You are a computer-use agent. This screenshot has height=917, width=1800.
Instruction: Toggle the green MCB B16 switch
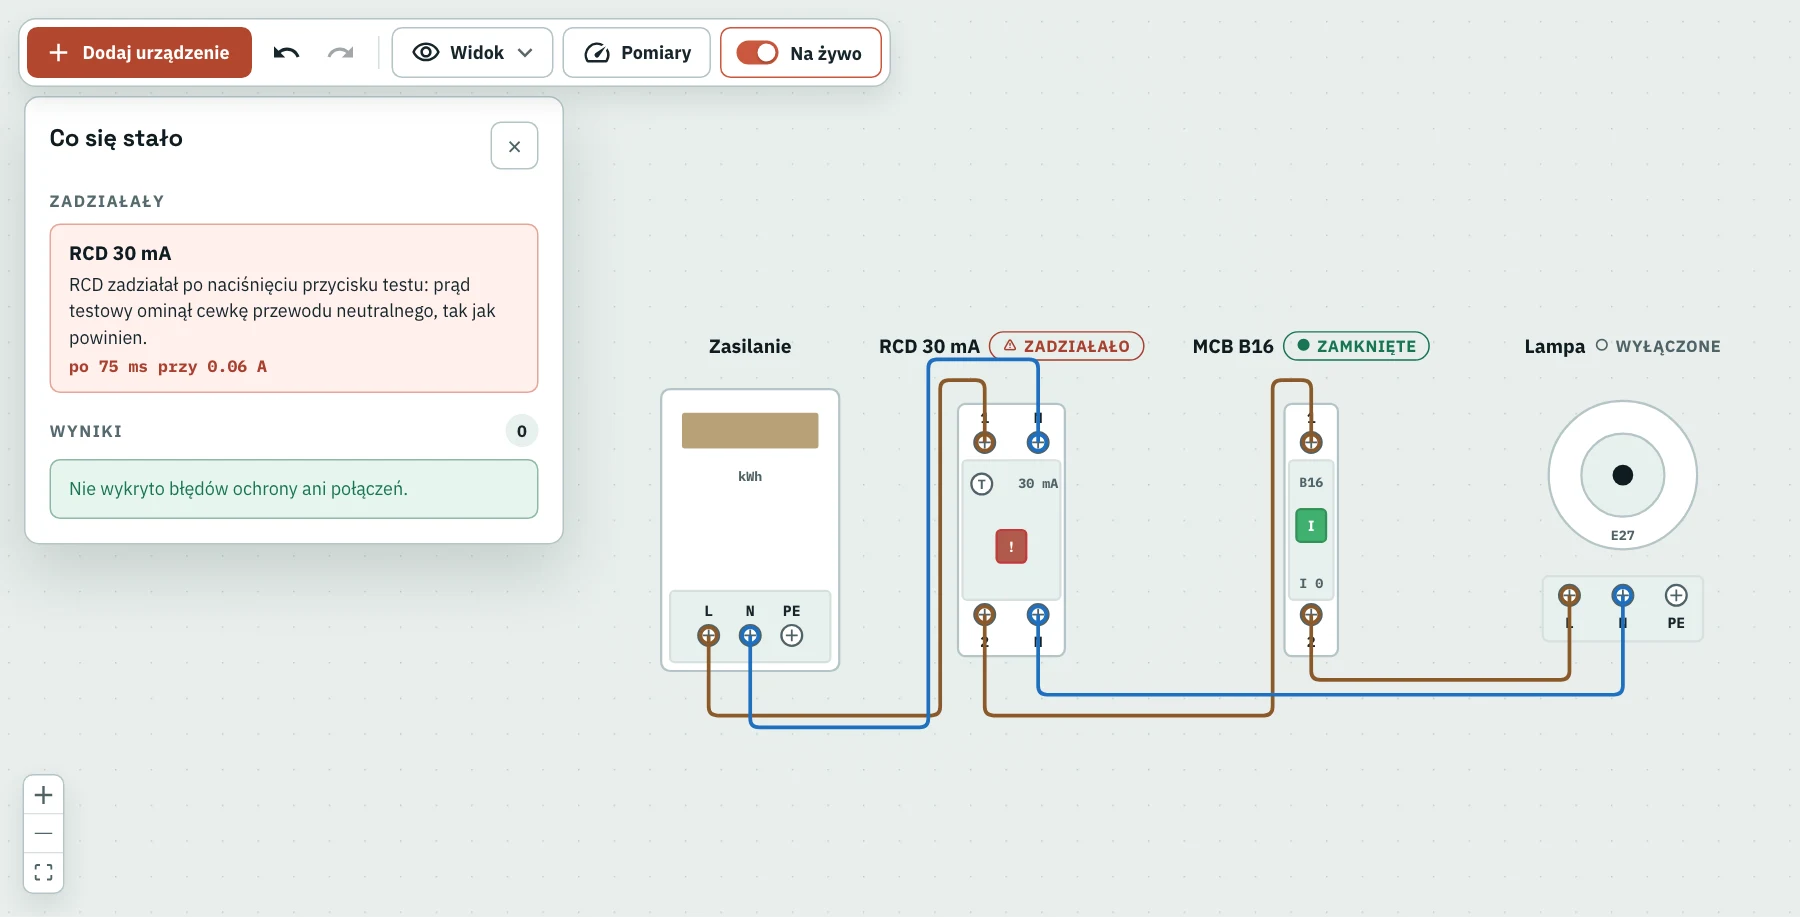pyautogui.click(x=1311, y=526)
